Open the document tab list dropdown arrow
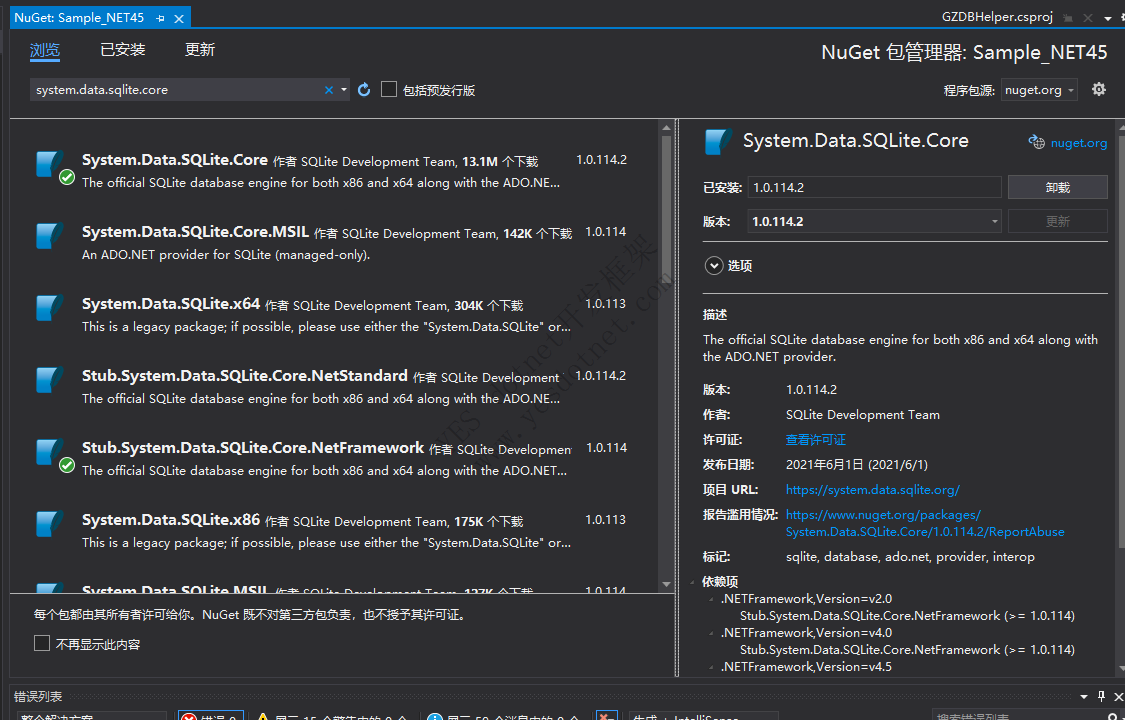Screen dimensions: 1125x720 pos(1108,19)
